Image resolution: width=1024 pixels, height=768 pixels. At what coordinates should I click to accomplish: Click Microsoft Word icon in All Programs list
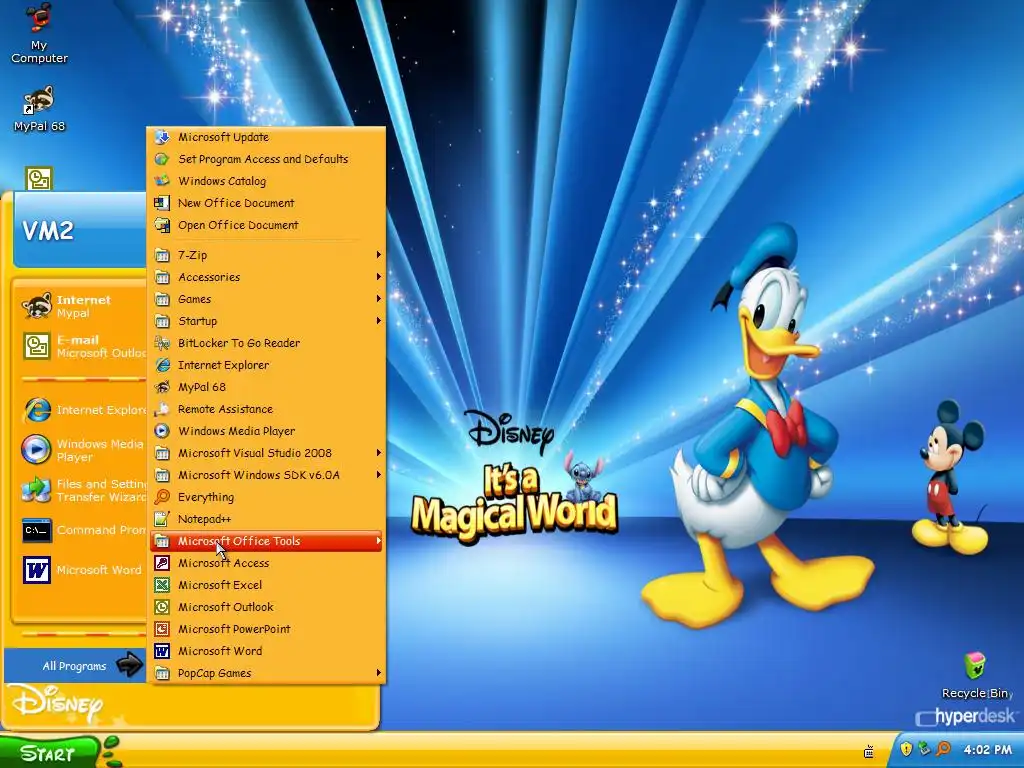[162, 651]
